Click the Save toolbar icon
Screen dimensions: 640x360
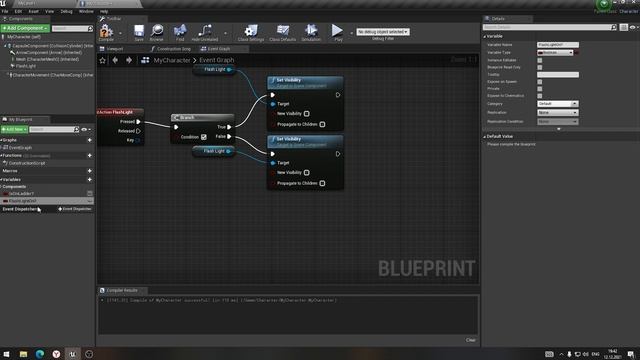coord(139,32)
